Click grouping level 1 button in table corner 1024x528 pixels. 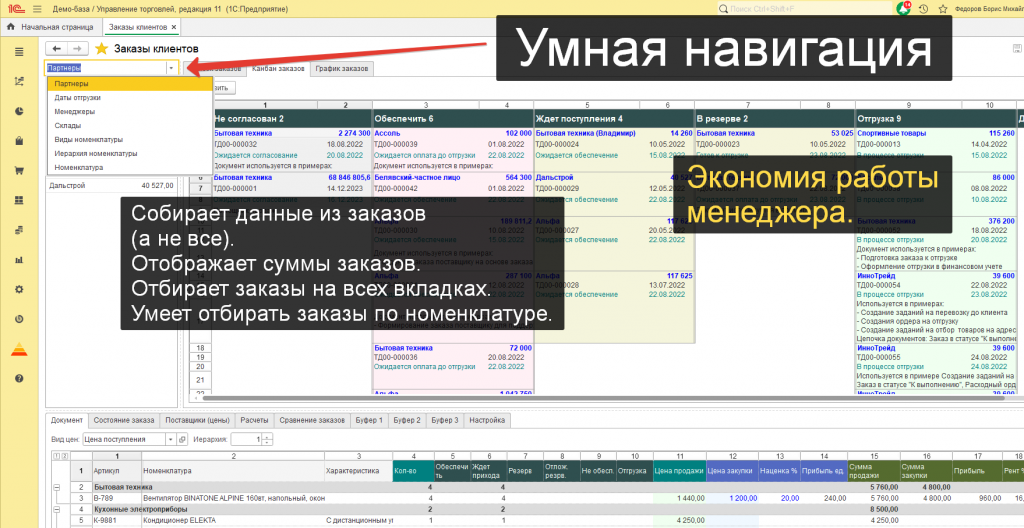point(55,456)
